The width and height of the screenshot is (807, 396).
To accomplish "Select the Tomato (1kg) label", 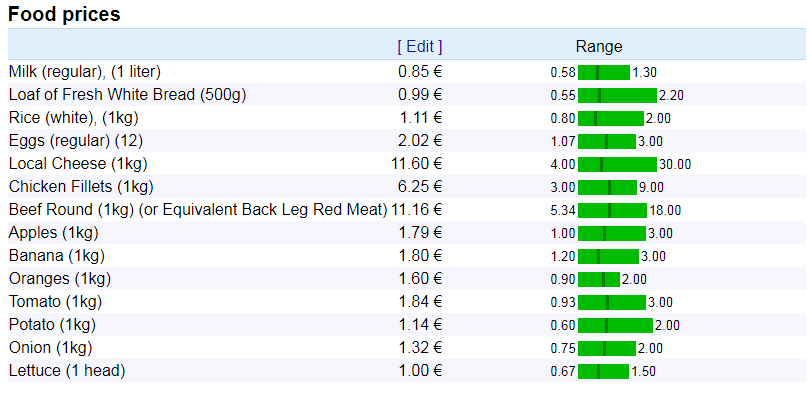I will tap(55, 301).
